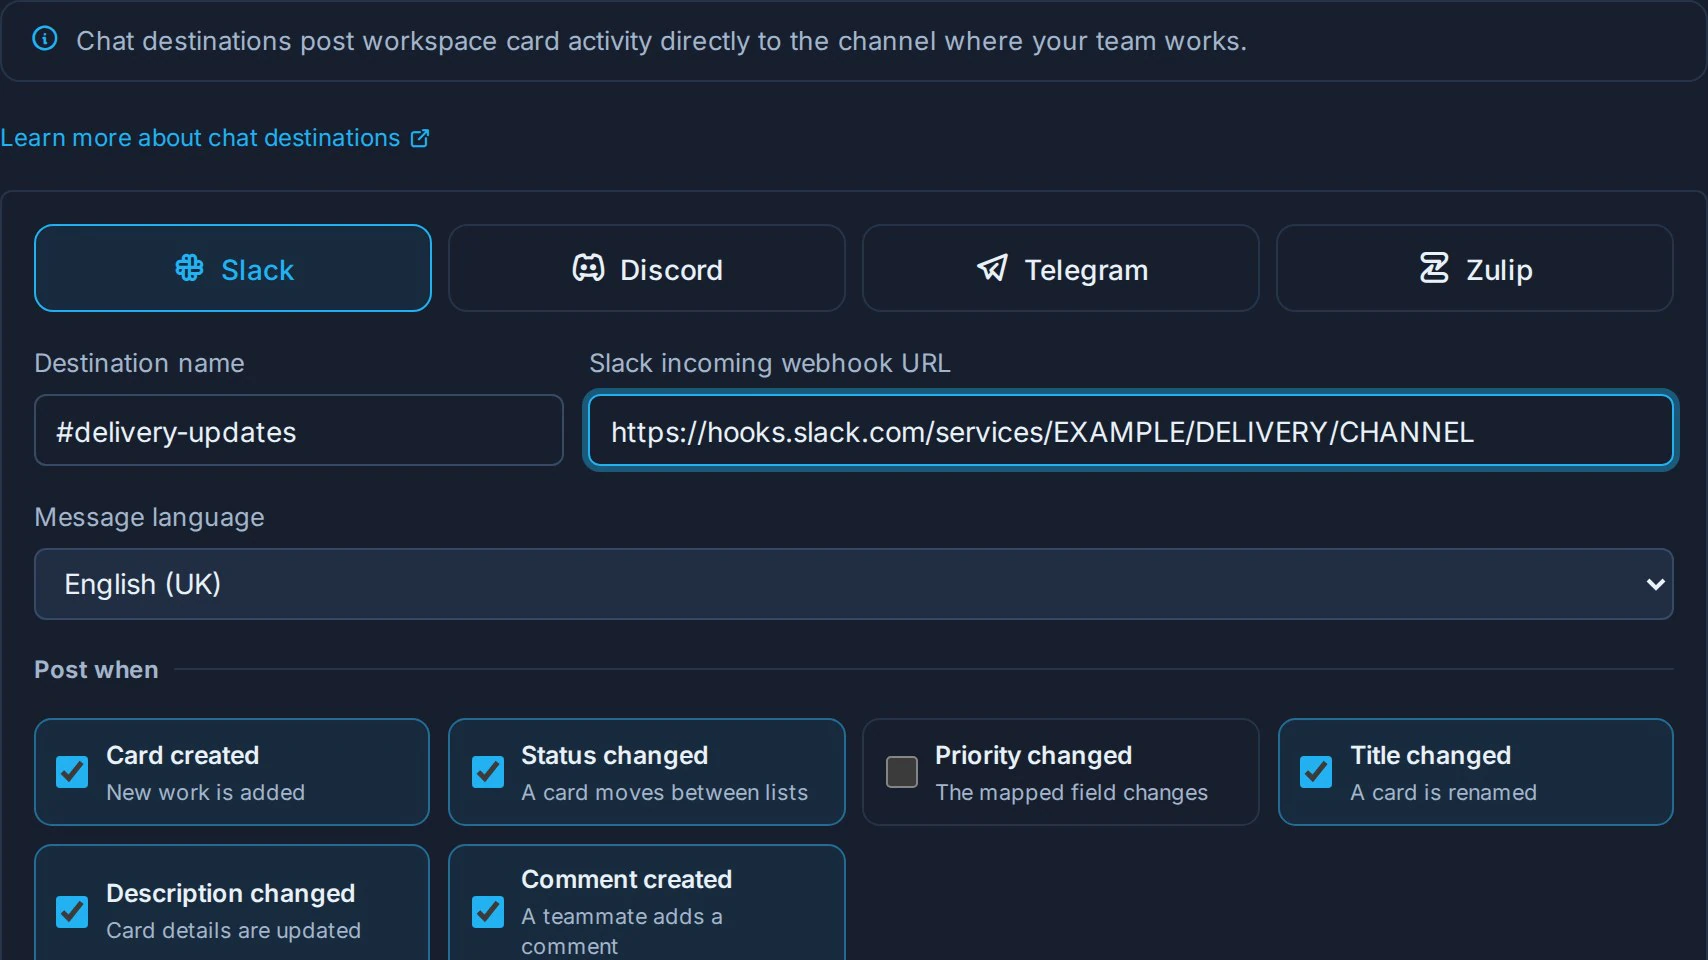1708x960 pixels.
Task: Untick the Description changed checkbox
Action: (72, 911)
